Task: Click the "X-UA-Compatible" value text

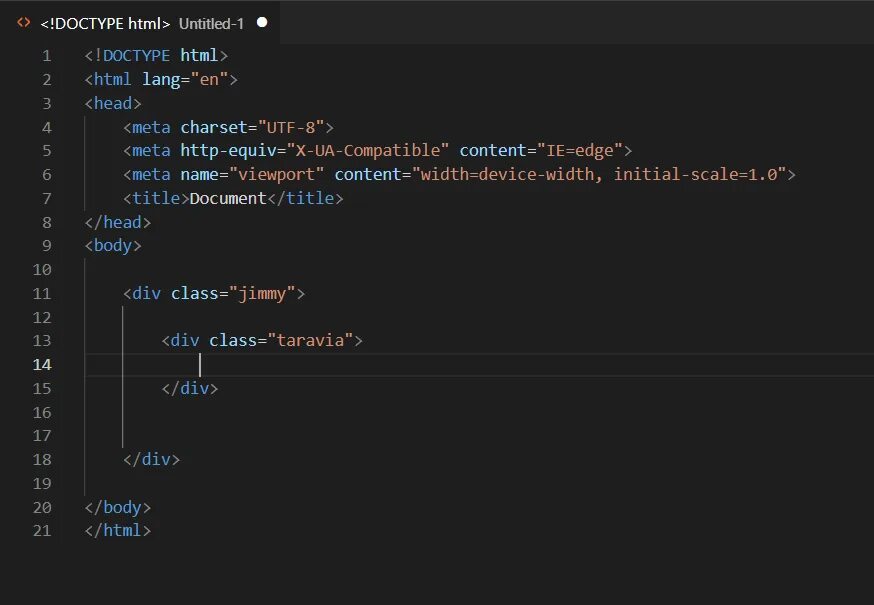Action: pos(368,151)
